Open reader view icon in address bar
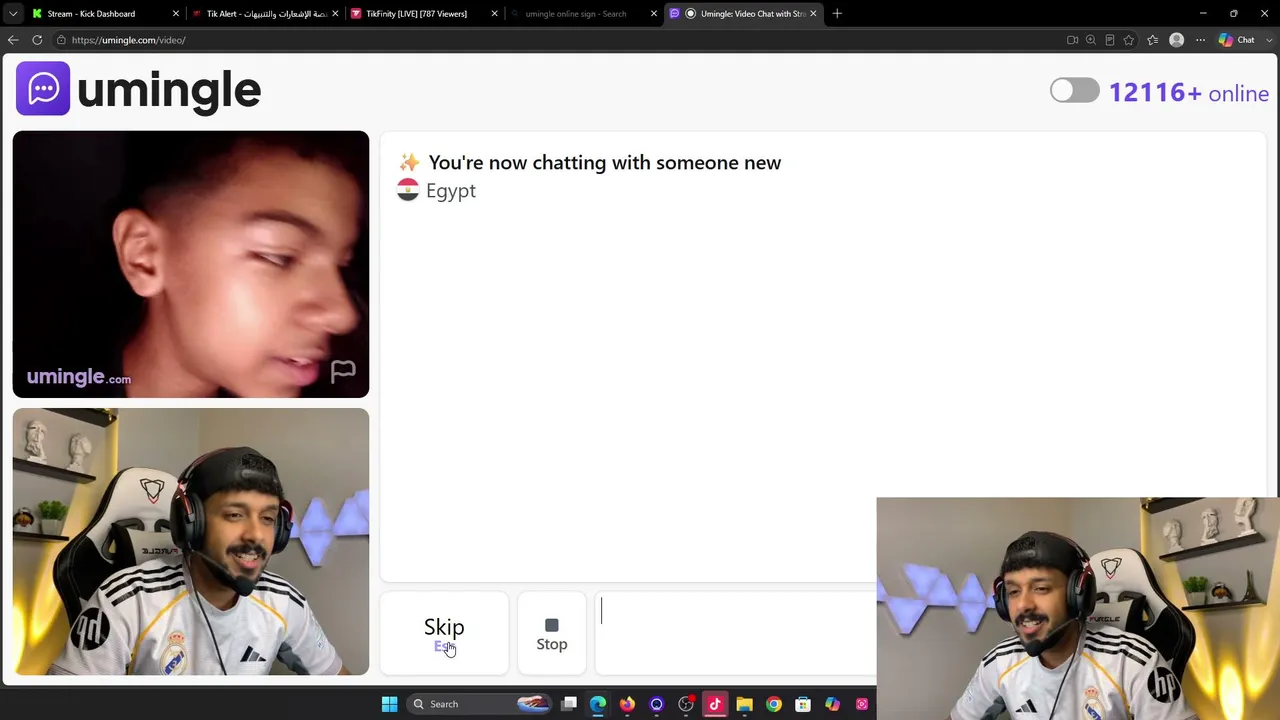Screen dimensions: 1280x720 click(x=1110, y=40)
